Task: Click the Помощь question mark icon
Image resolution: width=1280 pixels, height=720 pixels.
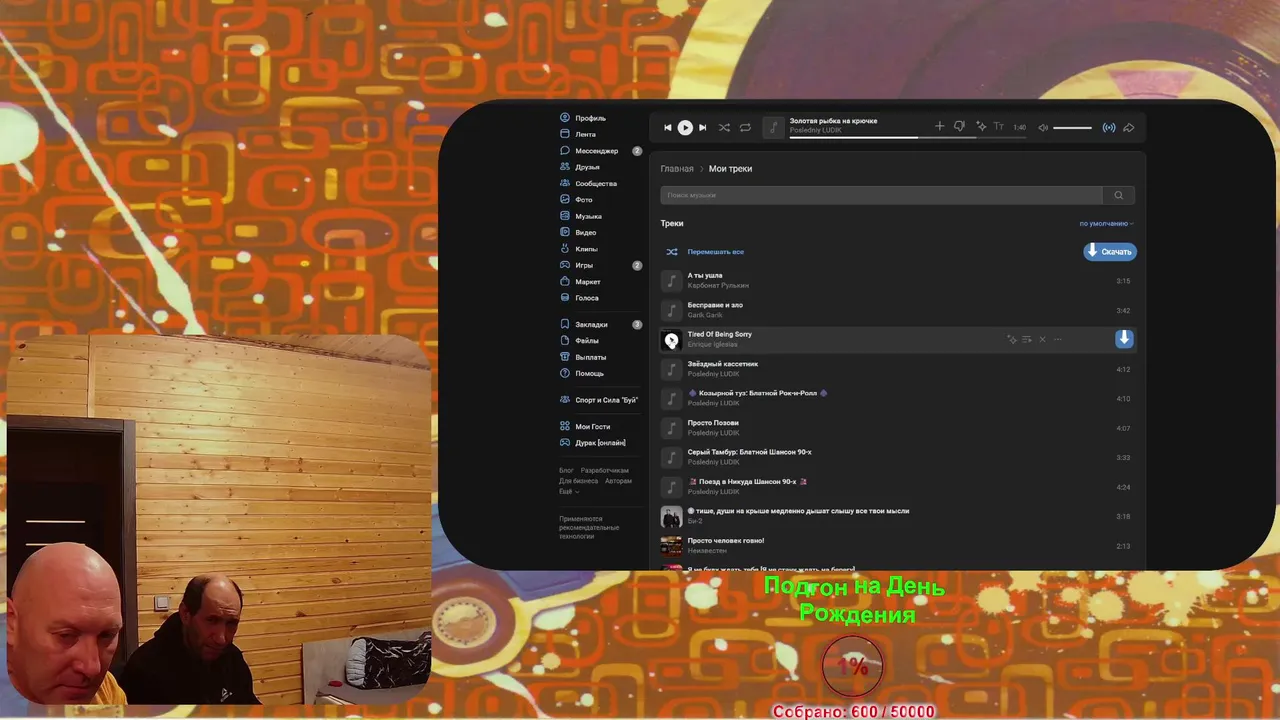Action: pos(565,373)
